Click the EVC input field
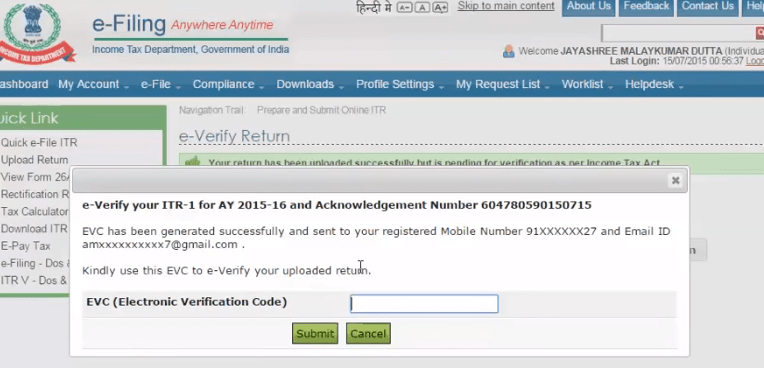 tap(424, 304)
